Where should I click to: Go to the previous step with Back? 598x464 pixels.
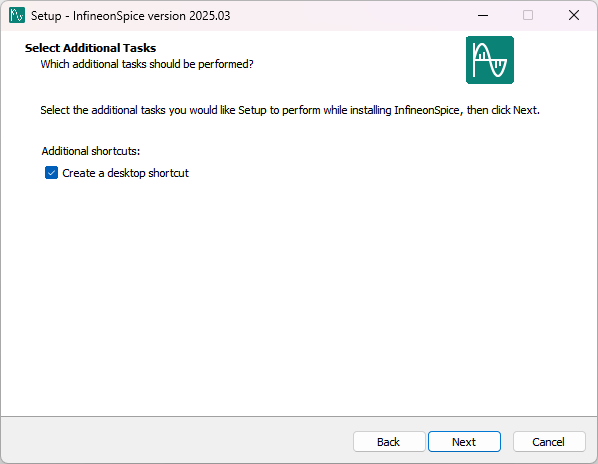[x=389, y=442]
